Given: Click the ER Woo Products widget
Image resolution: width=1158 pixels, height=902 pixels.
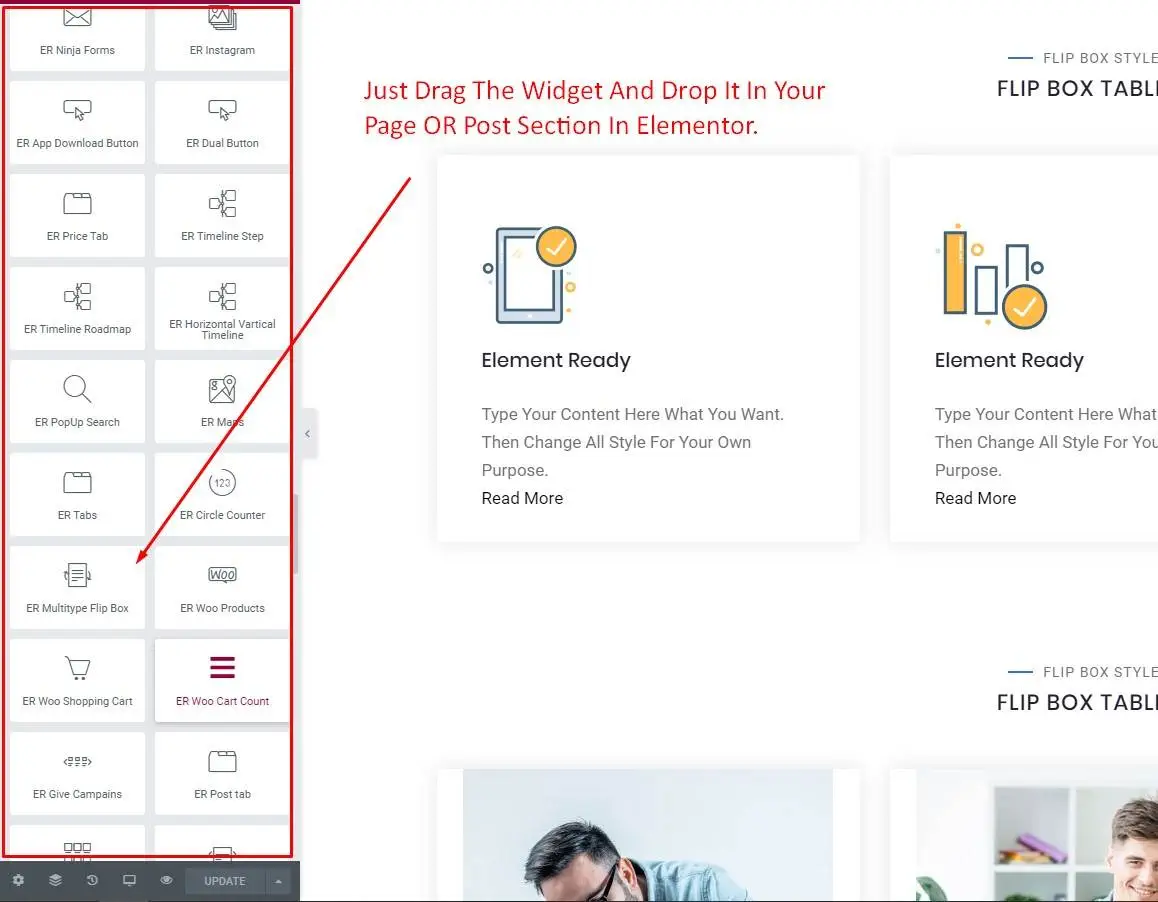Looking at the screenshot, I should (222, 588).
